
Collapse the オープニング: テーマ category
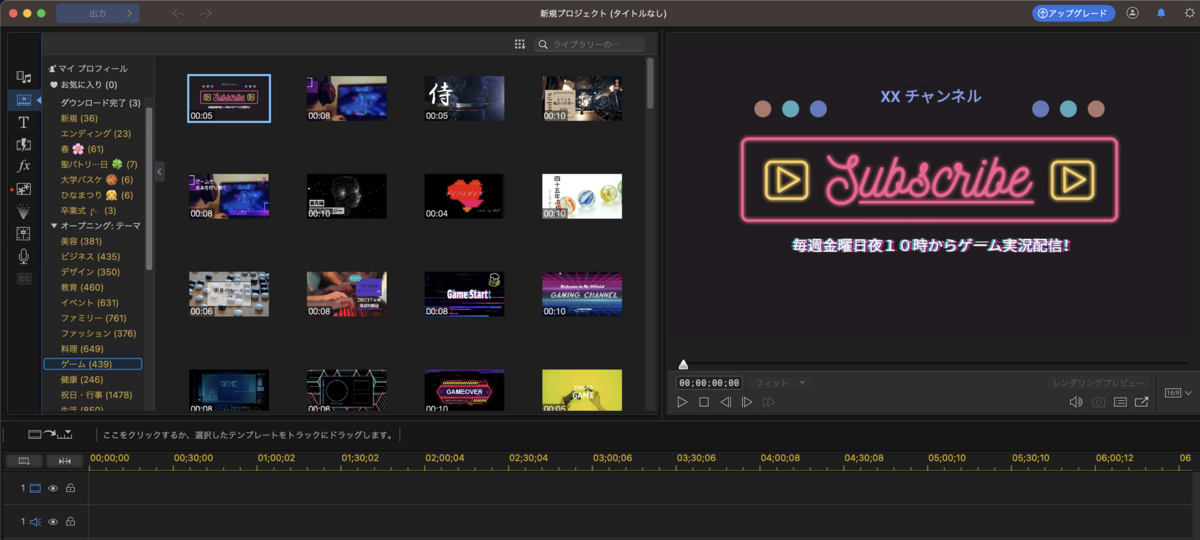pos(54,226)
